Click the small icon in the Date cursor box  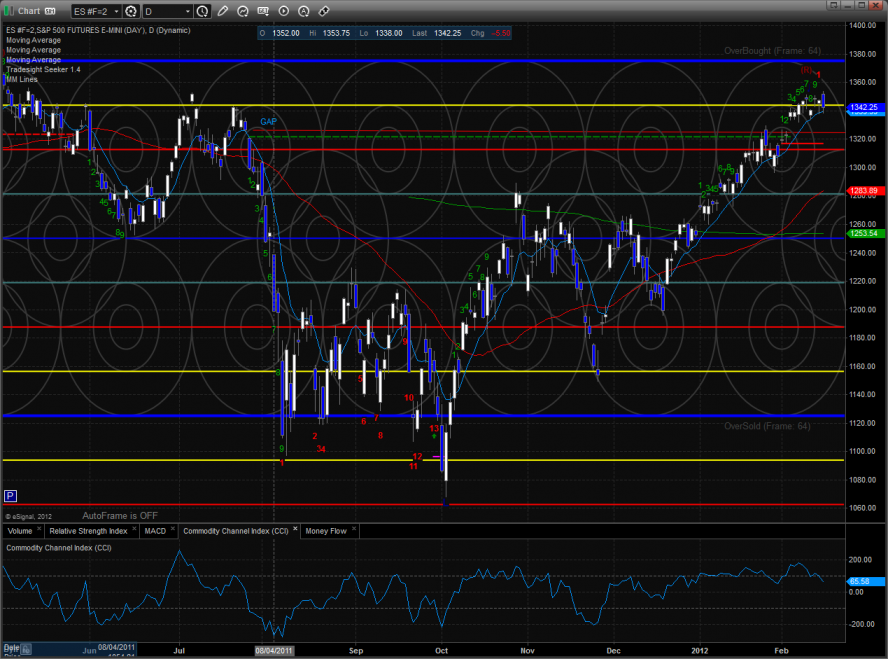26,649
